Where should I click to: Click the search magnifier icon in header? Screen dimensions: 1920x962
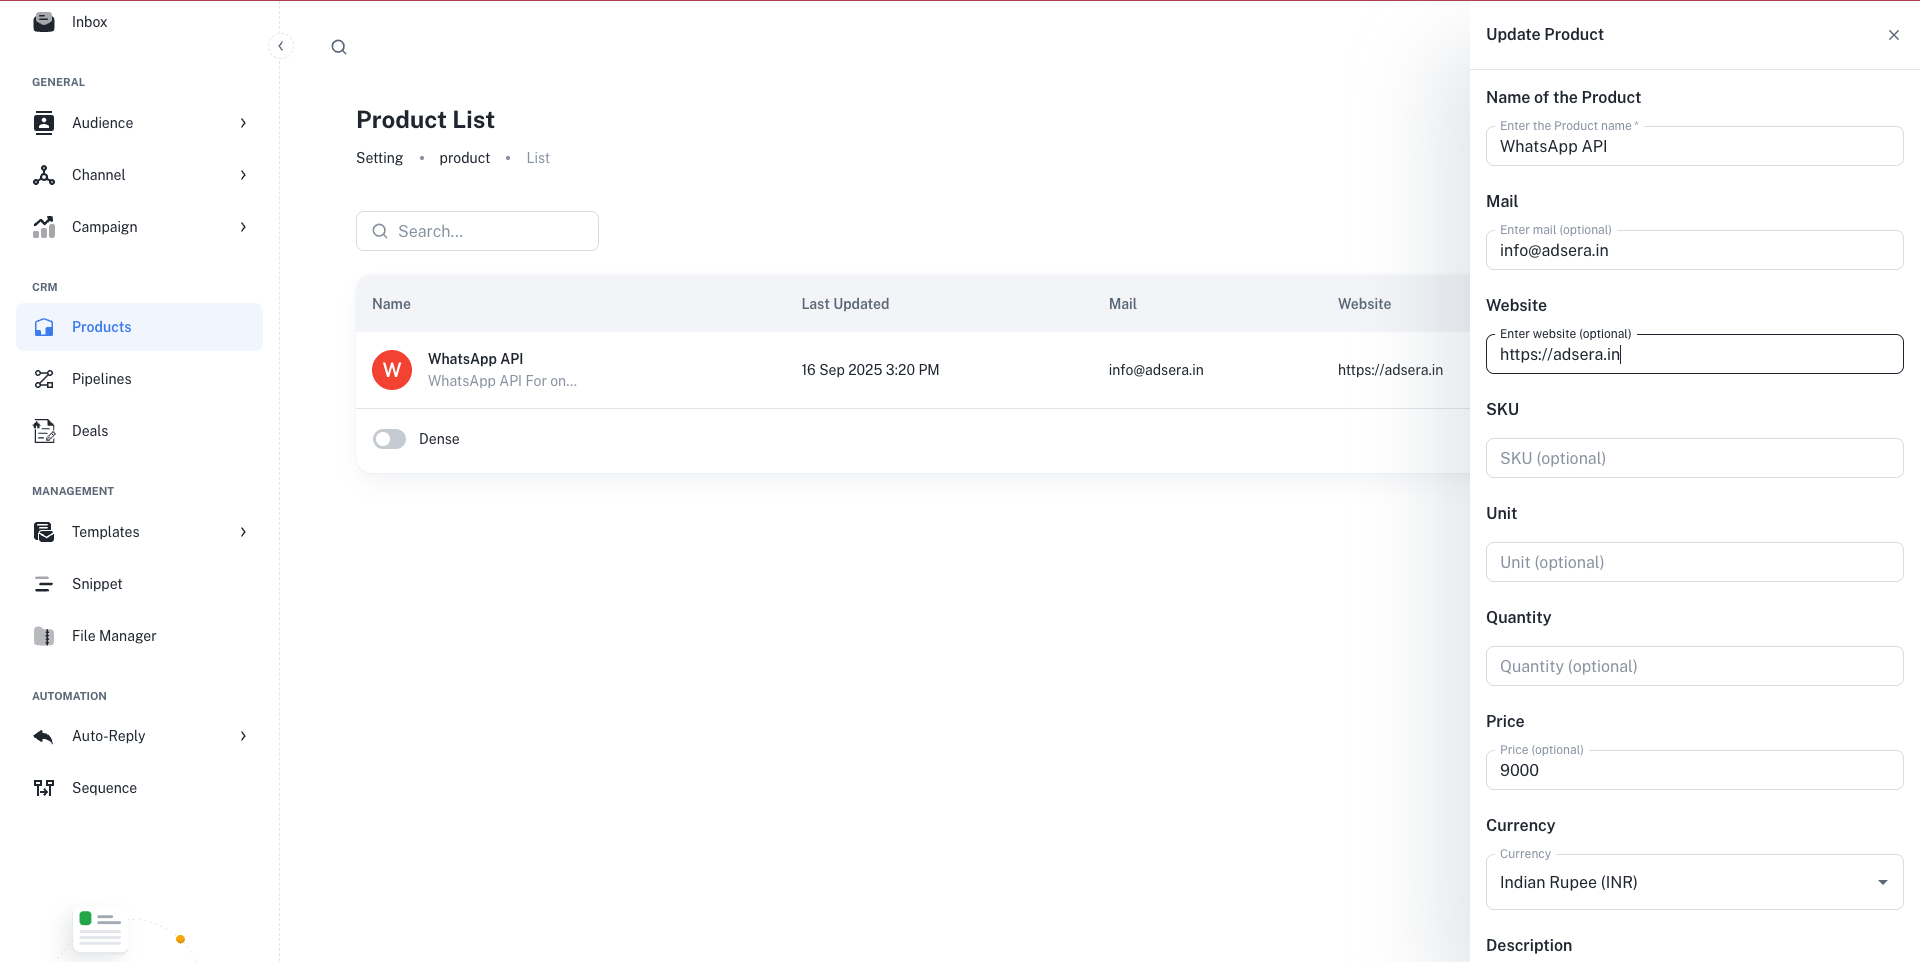pos(339,47)
